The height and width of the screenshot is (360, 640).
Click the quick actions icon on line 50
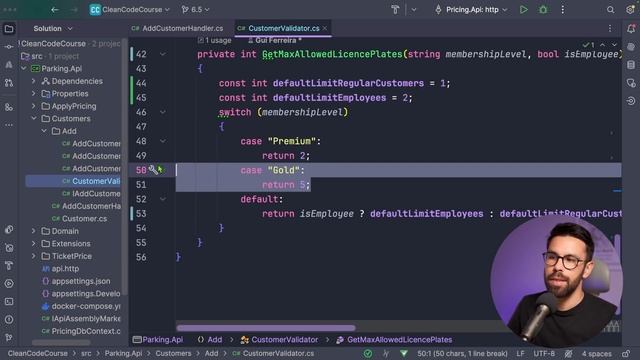coord(153,169)
